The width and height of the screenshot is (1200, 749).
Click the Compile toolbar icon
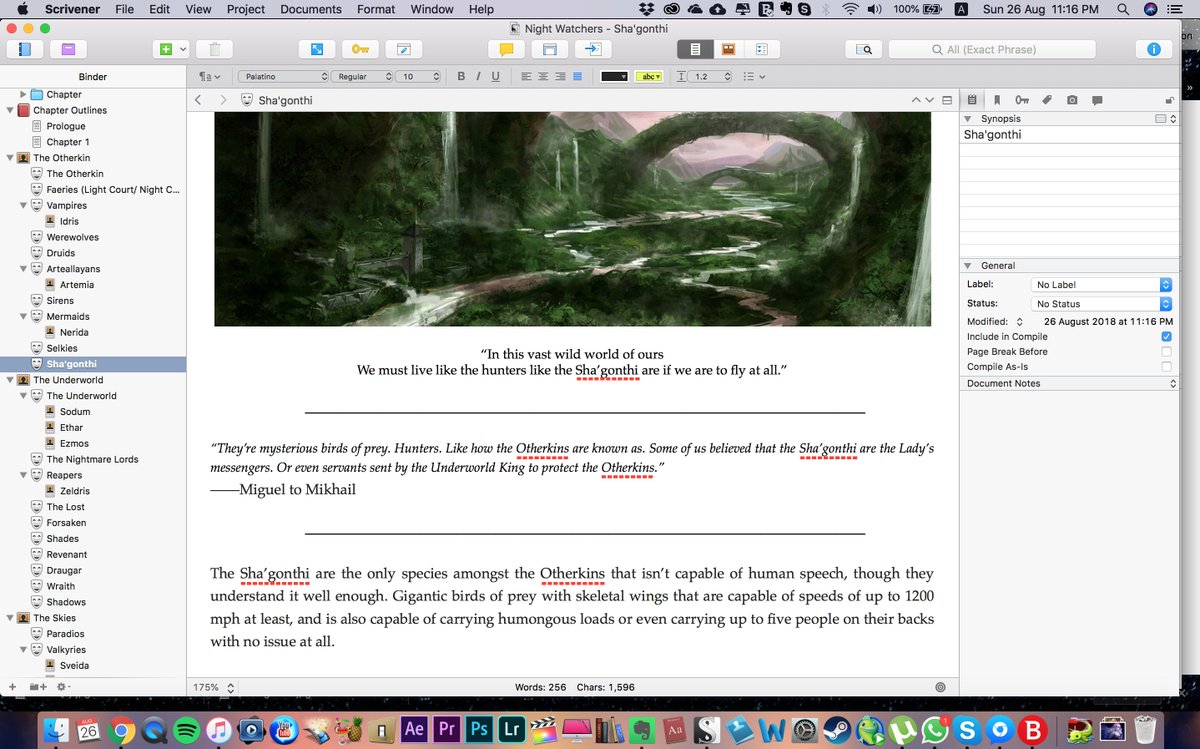pos(592,49)
